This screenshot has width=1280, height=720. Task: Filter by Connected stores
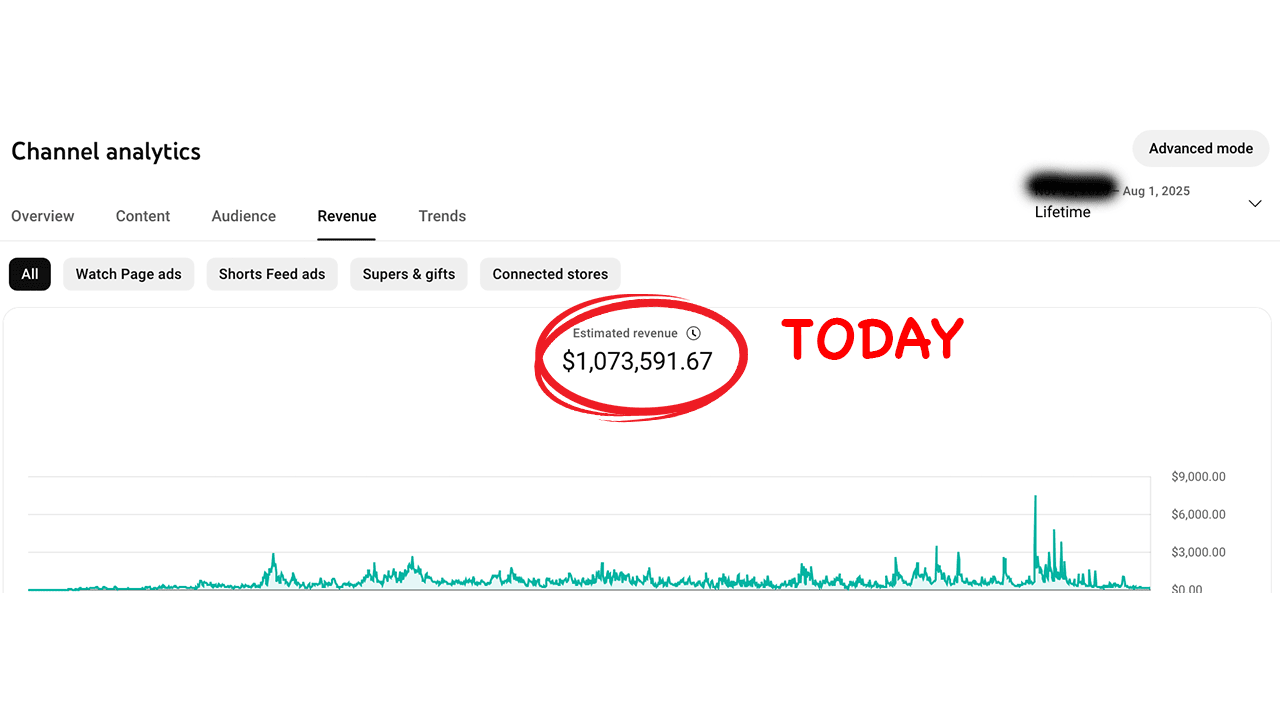tap(550, 274)
